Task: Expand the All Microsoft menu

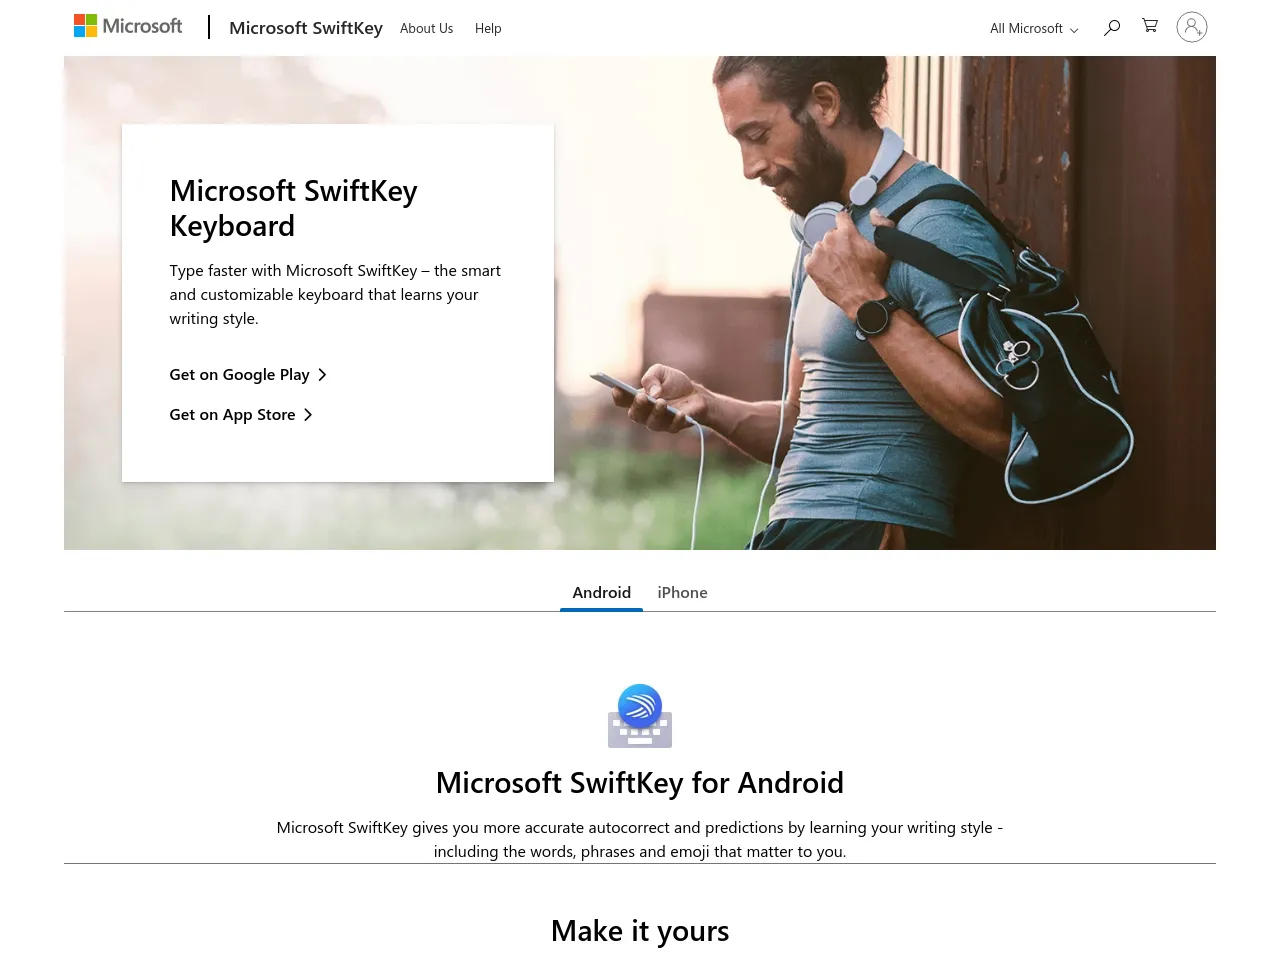Action: [1027, 29]
